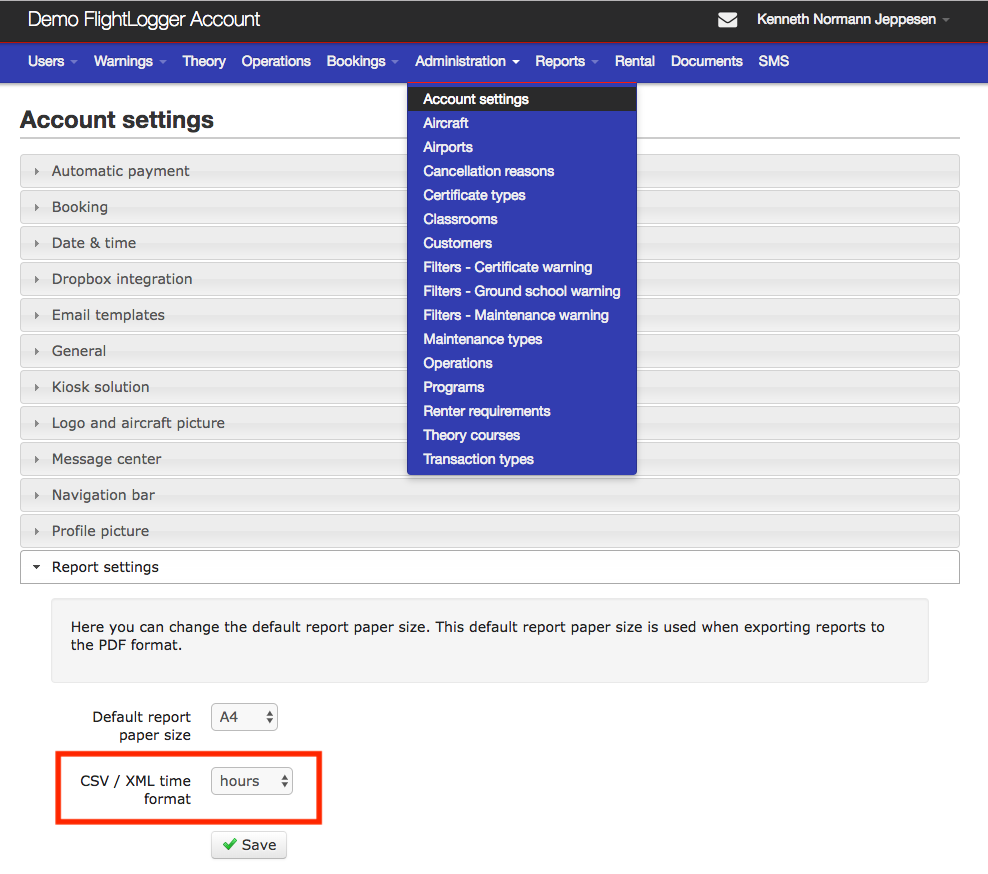The width and height of the screenshot is (988, 874).
Task: Open Cancellation reasons menu entry
Action: tap(522, 171)
